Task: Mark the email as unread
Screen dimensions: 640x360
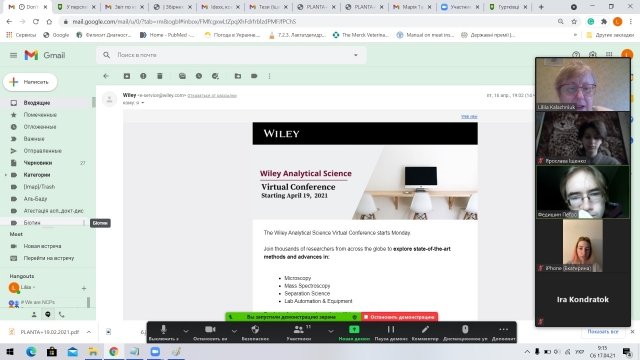Action: 182,76
